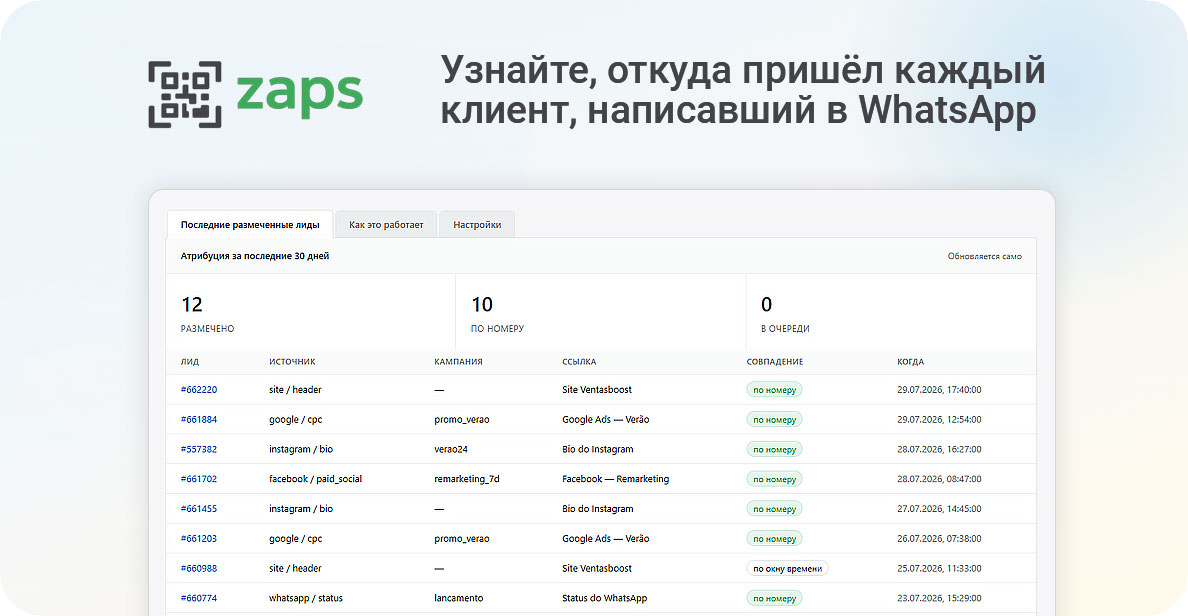Click the date 25.07.2026, 11:33:00
This screenshot has width=1188, height=616.
click(939, 568)
